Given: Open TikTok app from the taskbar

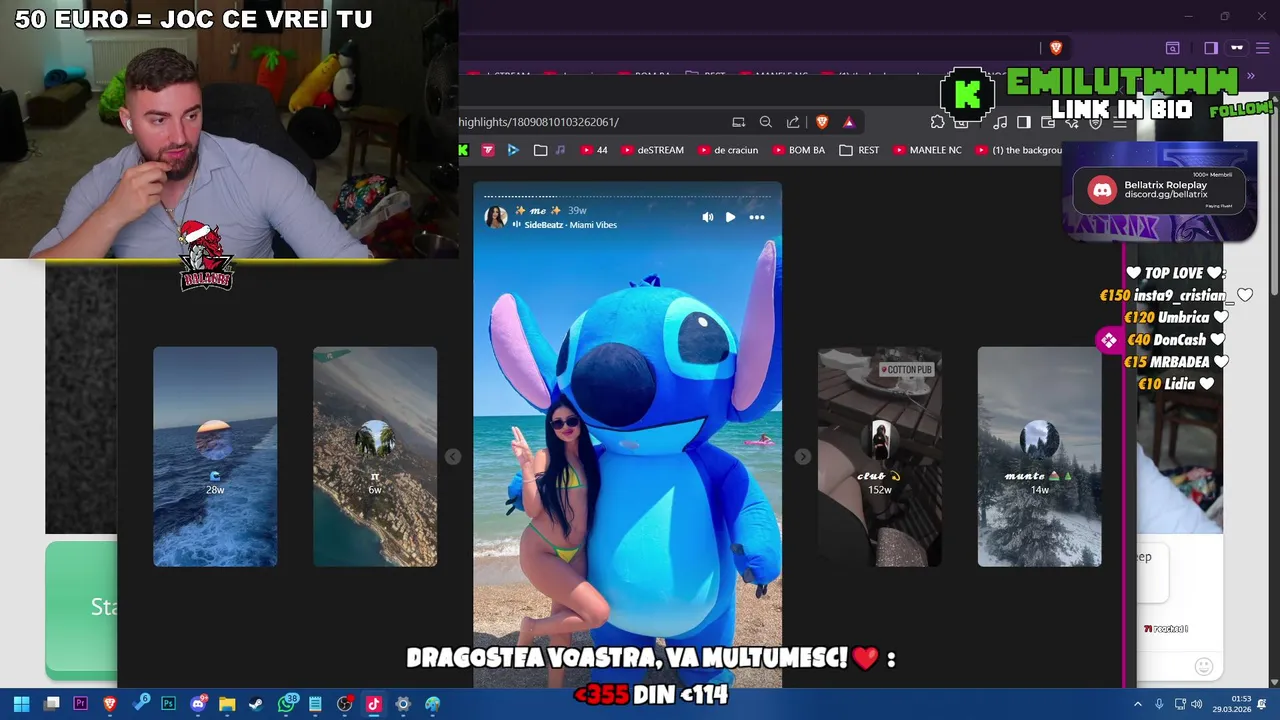Looking at the screenshot, I should pos(374,704).
